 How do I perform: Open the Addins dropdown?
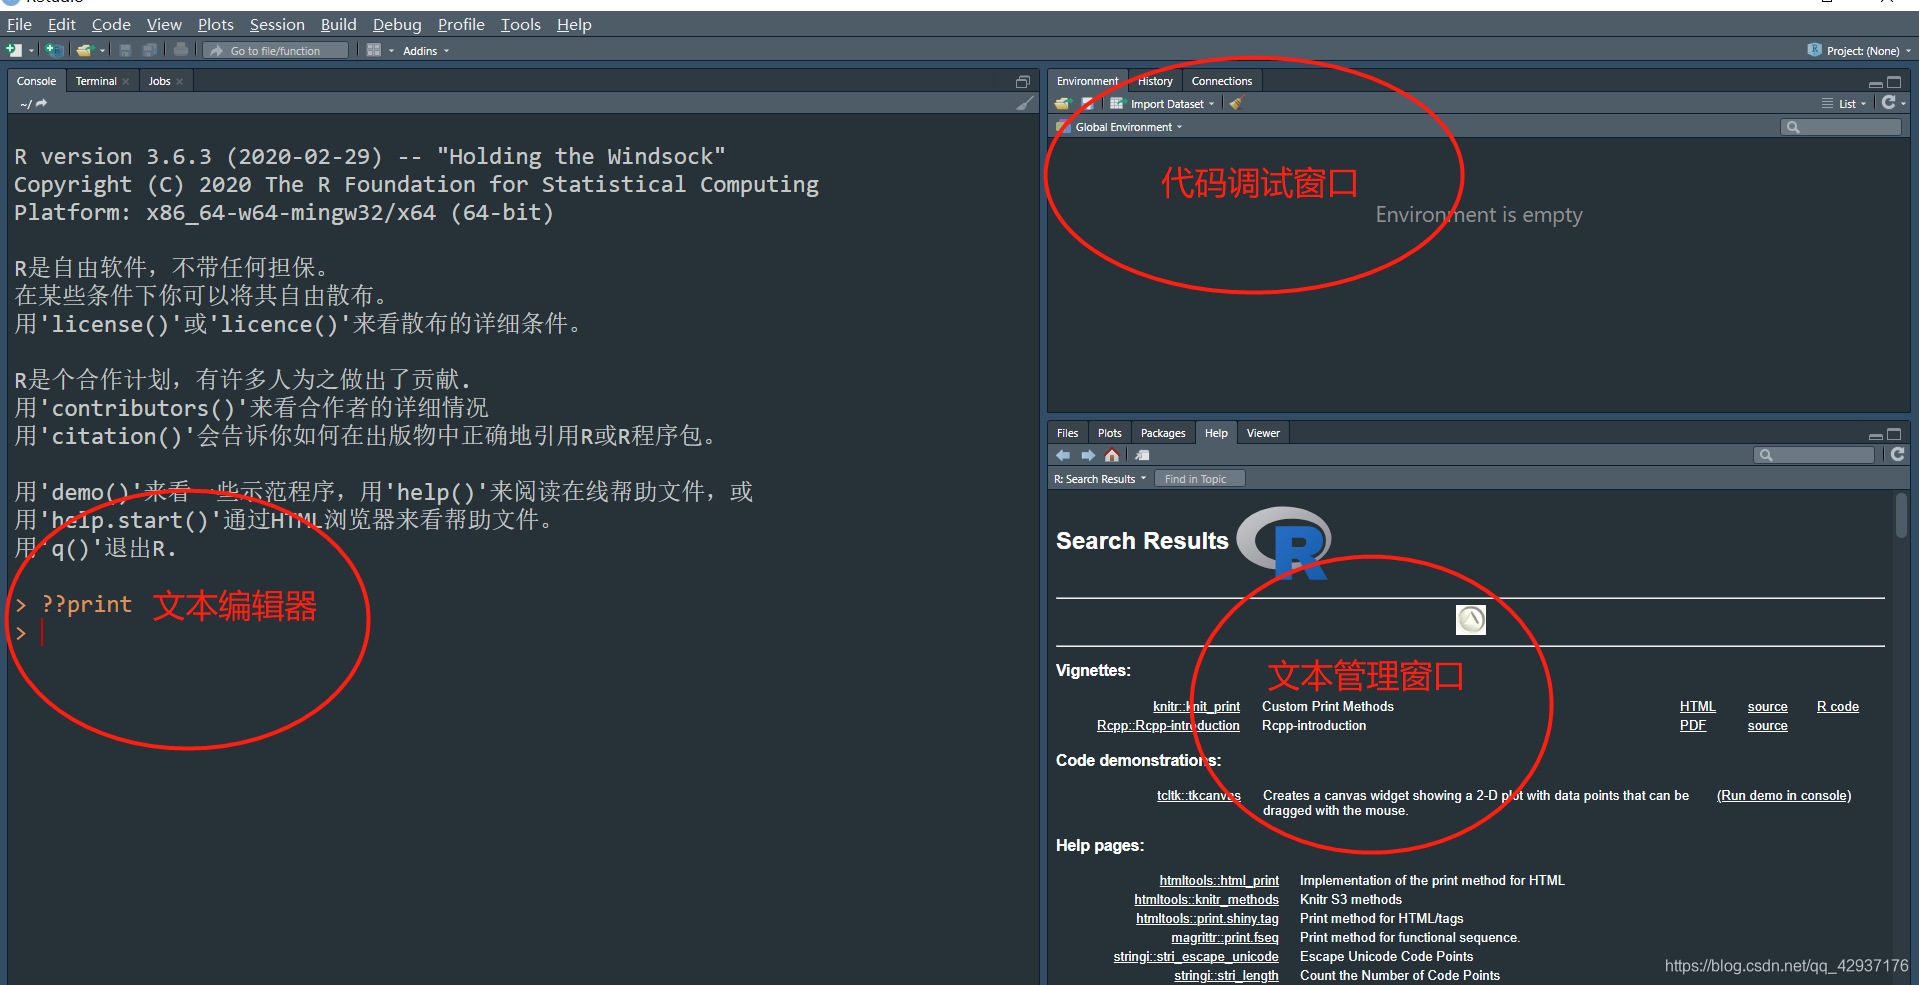point(426,51)
